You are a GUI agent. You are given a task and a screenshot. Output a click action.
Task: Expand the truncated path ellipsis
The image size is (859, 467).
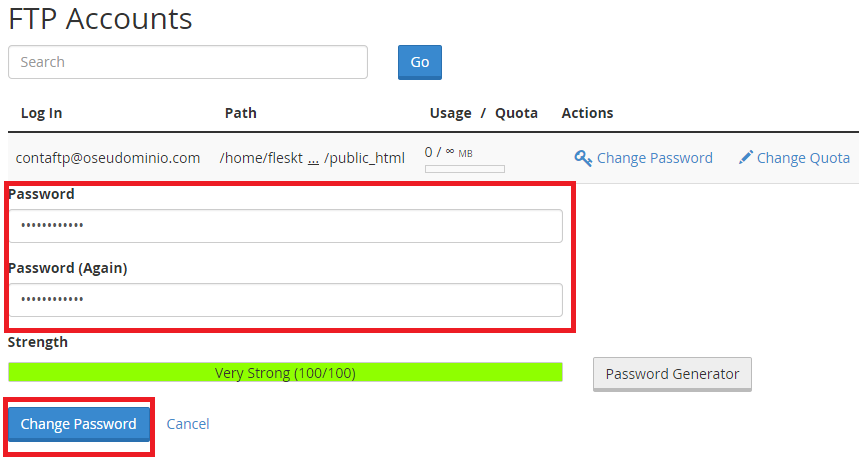tap(313, 158)
